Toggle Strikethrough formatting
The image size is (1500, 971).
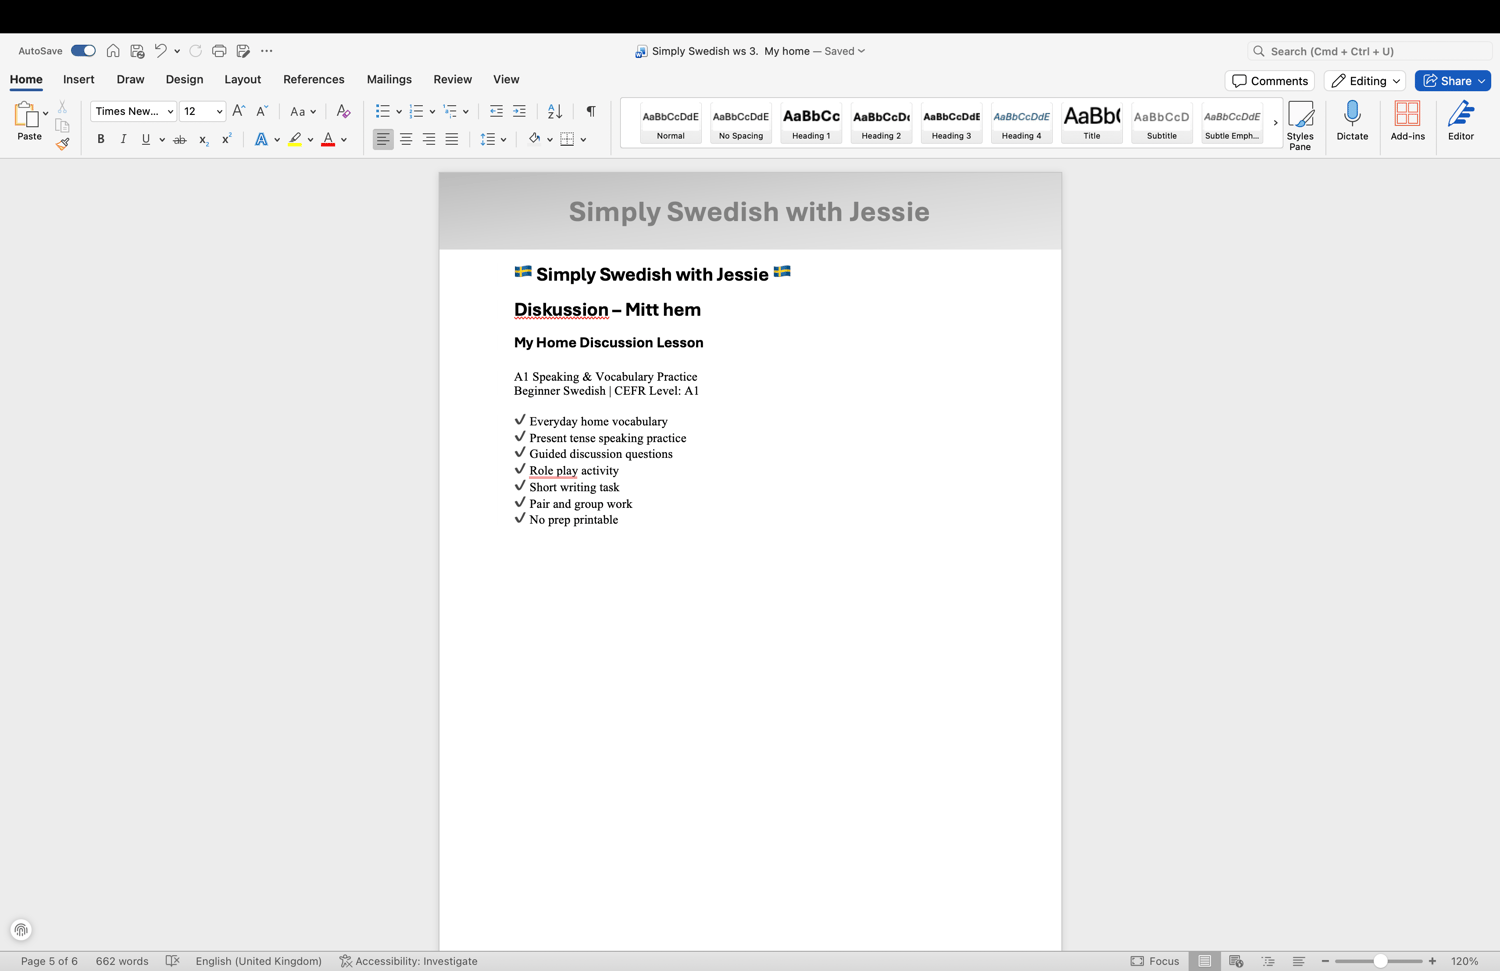point(180,140)
